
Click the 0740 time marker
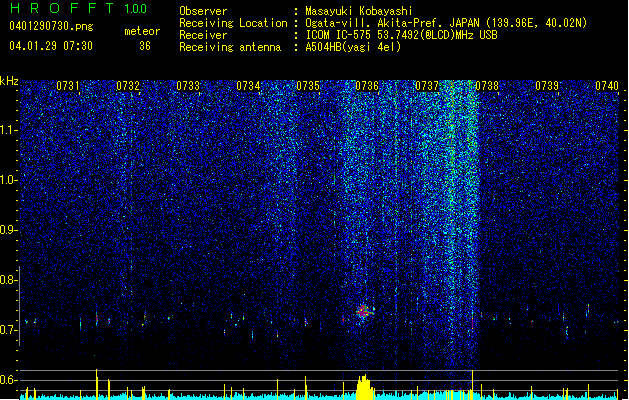coord(607,86)
